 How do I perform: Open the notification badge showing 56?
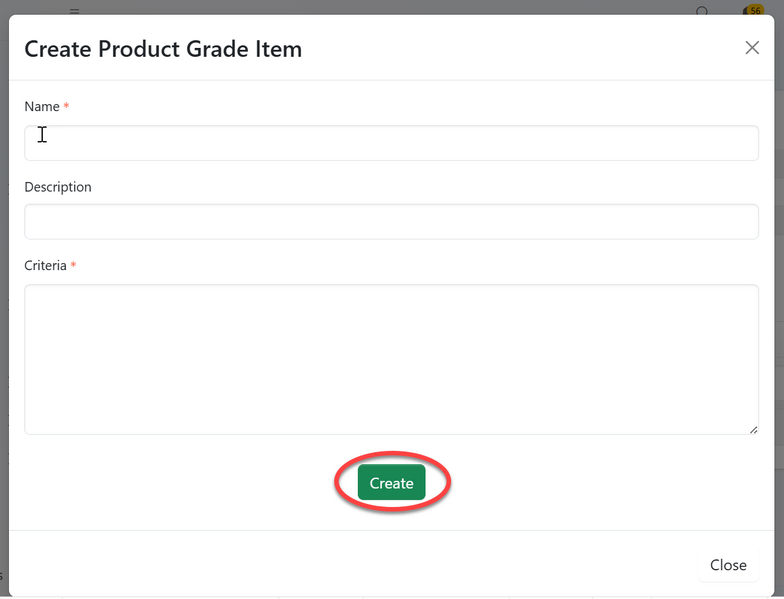(x=754, y=10)
